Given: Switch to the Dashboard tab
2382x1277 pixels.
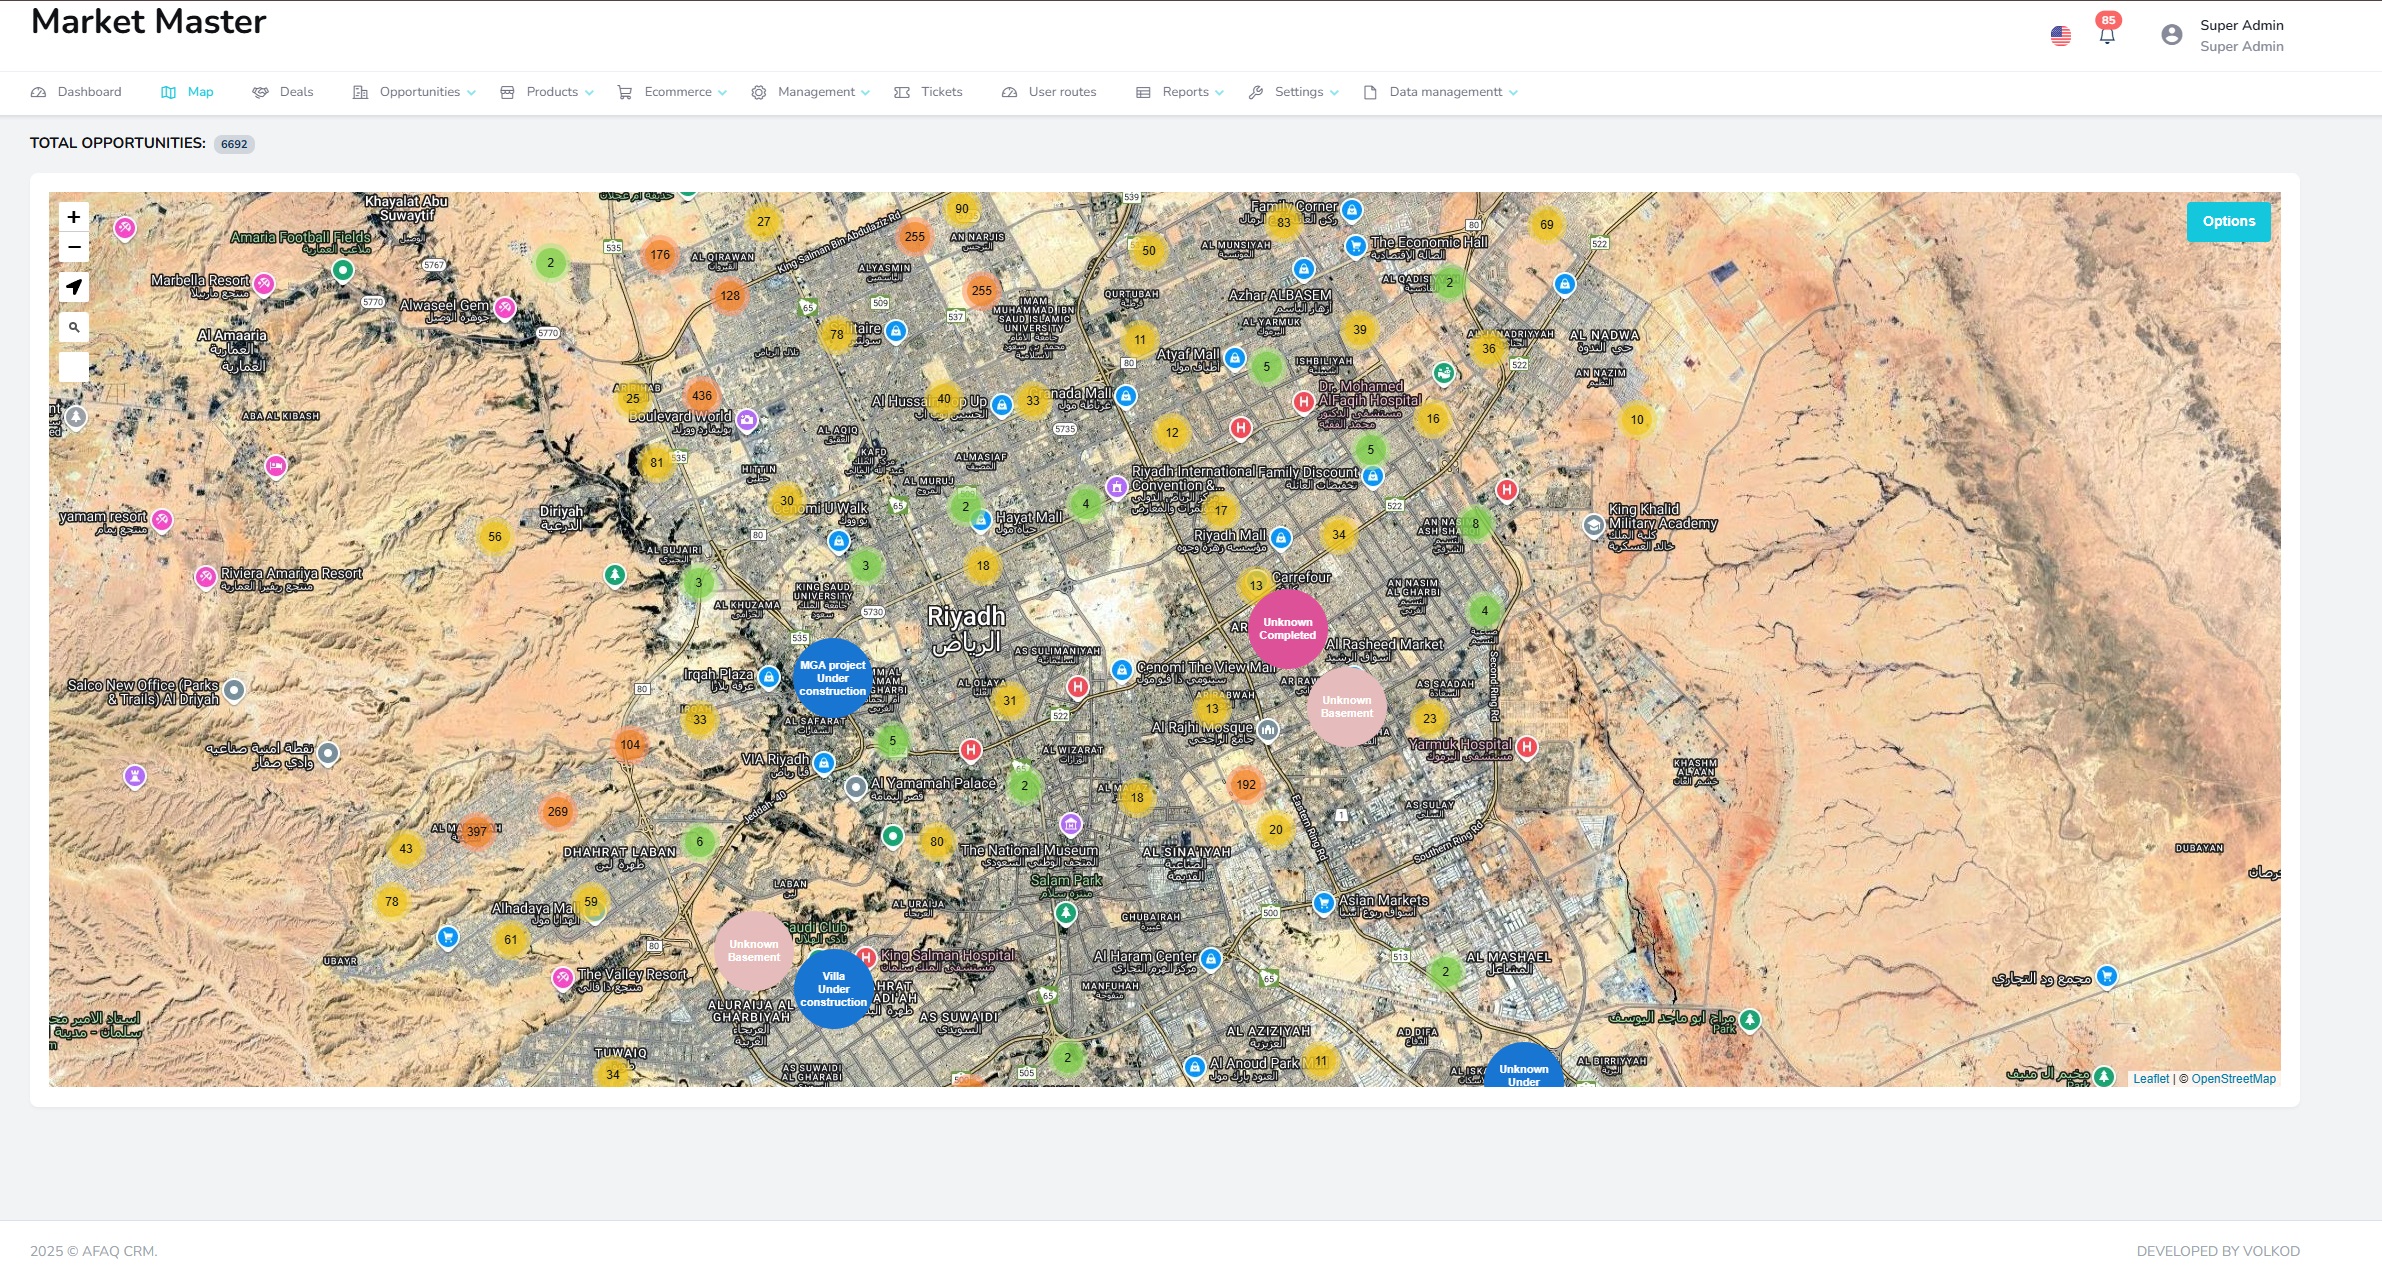Looking at the screenshot, I should (88, 91).
